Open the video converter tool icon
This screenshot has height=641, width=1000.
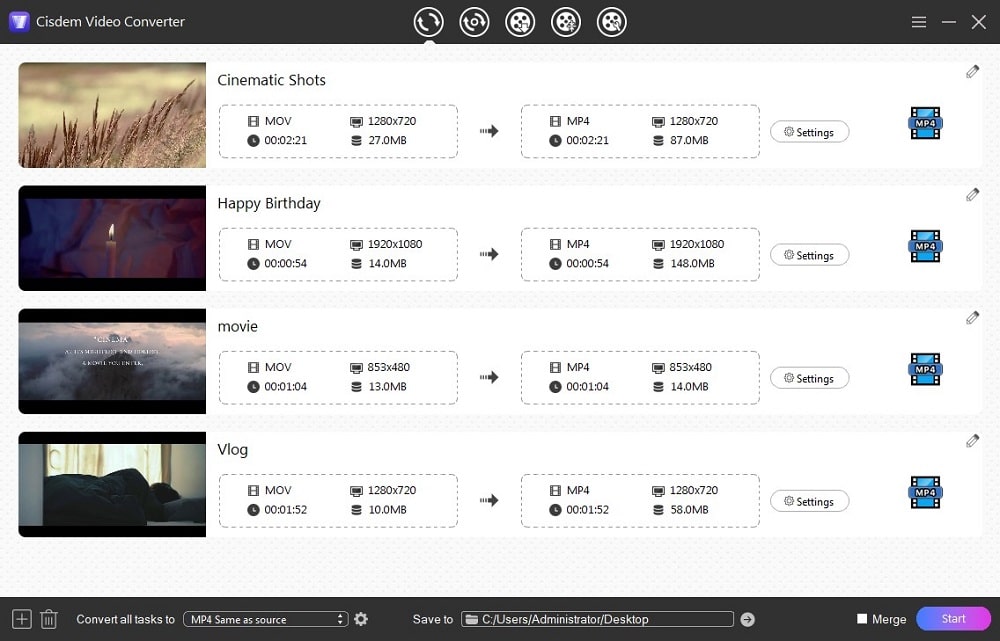pos(428,21)
